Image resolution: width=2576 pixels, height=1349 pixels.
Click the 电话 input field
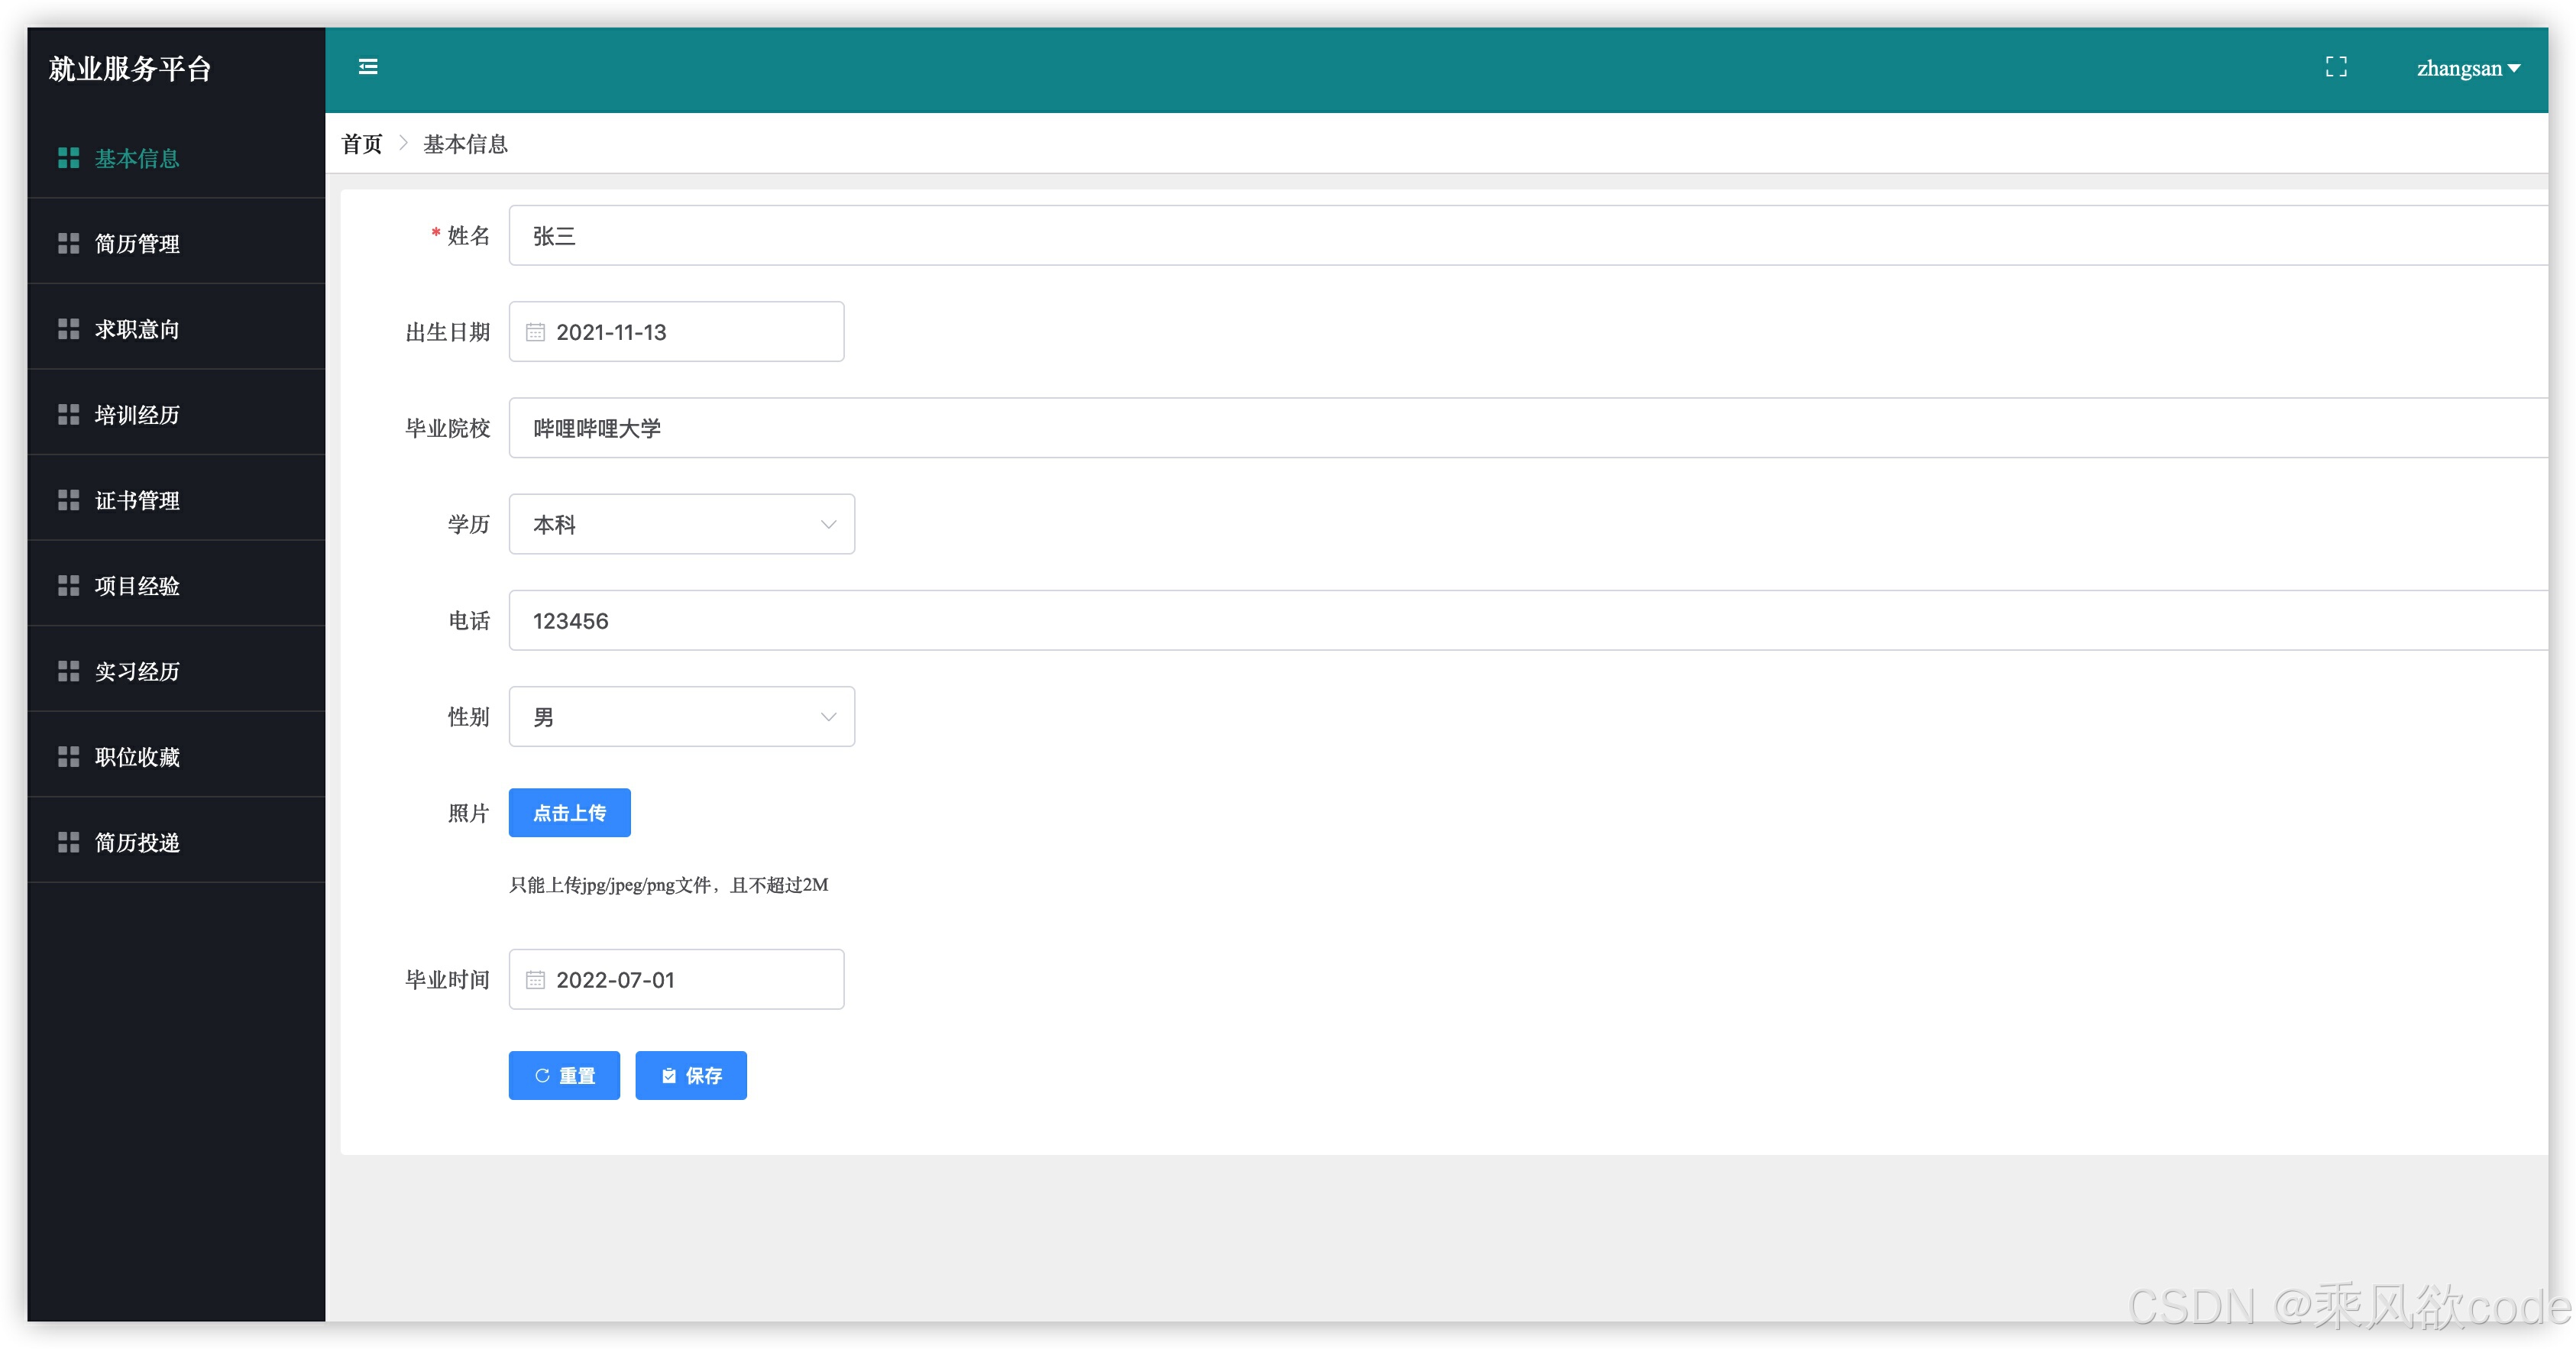click(1500, 621)
